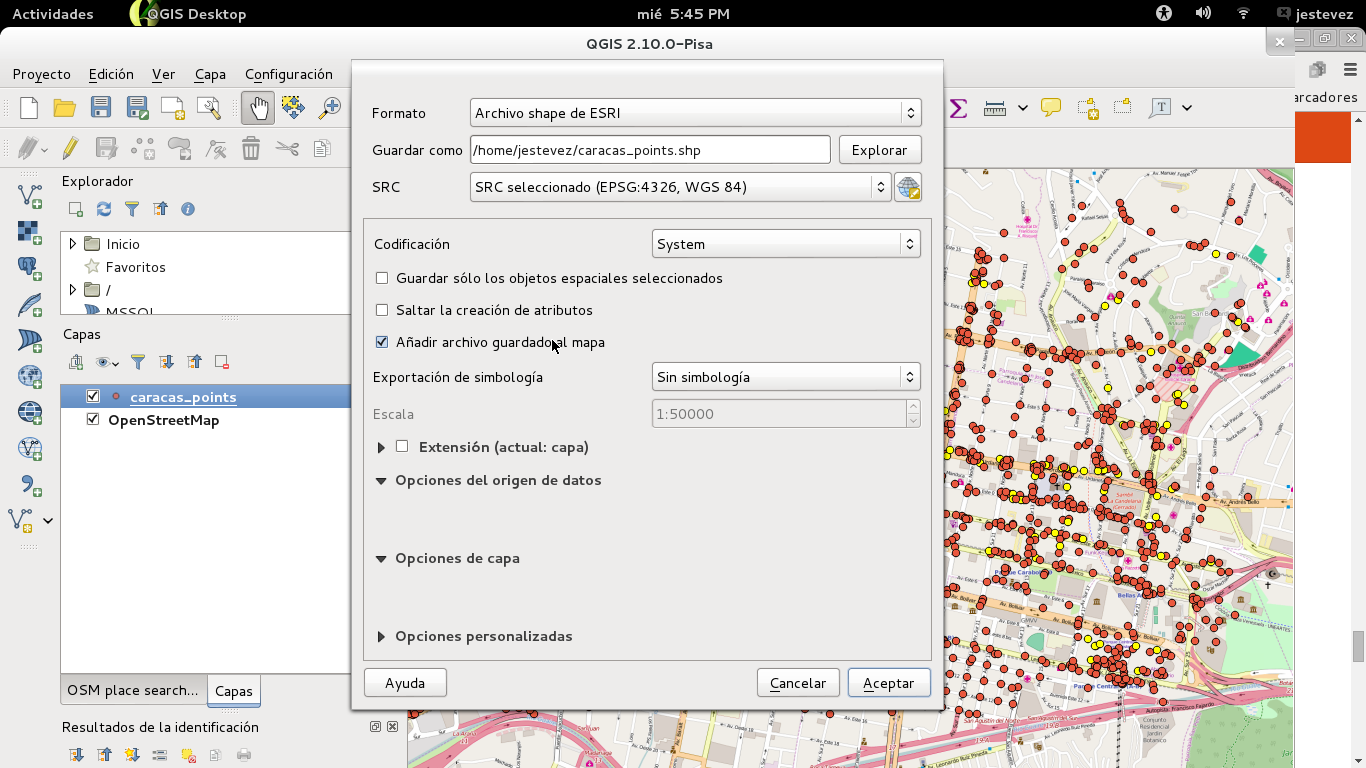Click the Cut features scissors icon
This screenshot has width=1366, height=768.
[x=287, y=149]
